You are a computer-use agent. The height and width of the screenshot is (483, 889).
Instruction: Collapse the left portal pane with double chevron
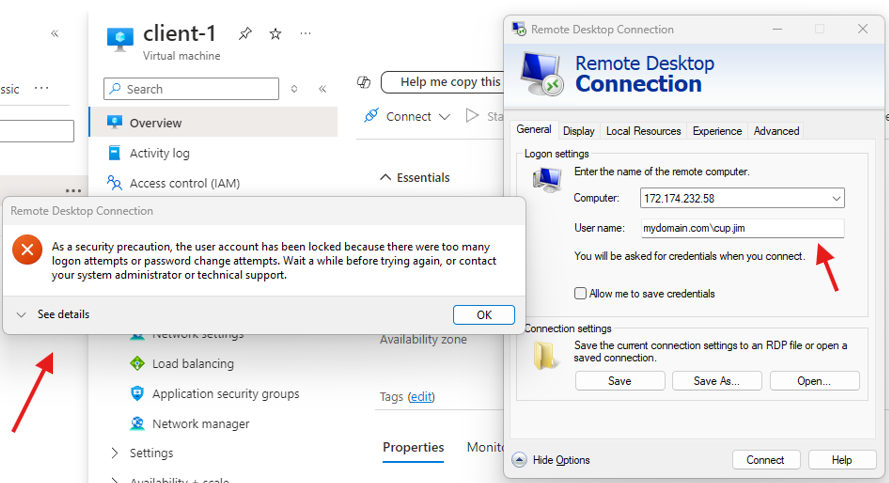click(54, 33)
